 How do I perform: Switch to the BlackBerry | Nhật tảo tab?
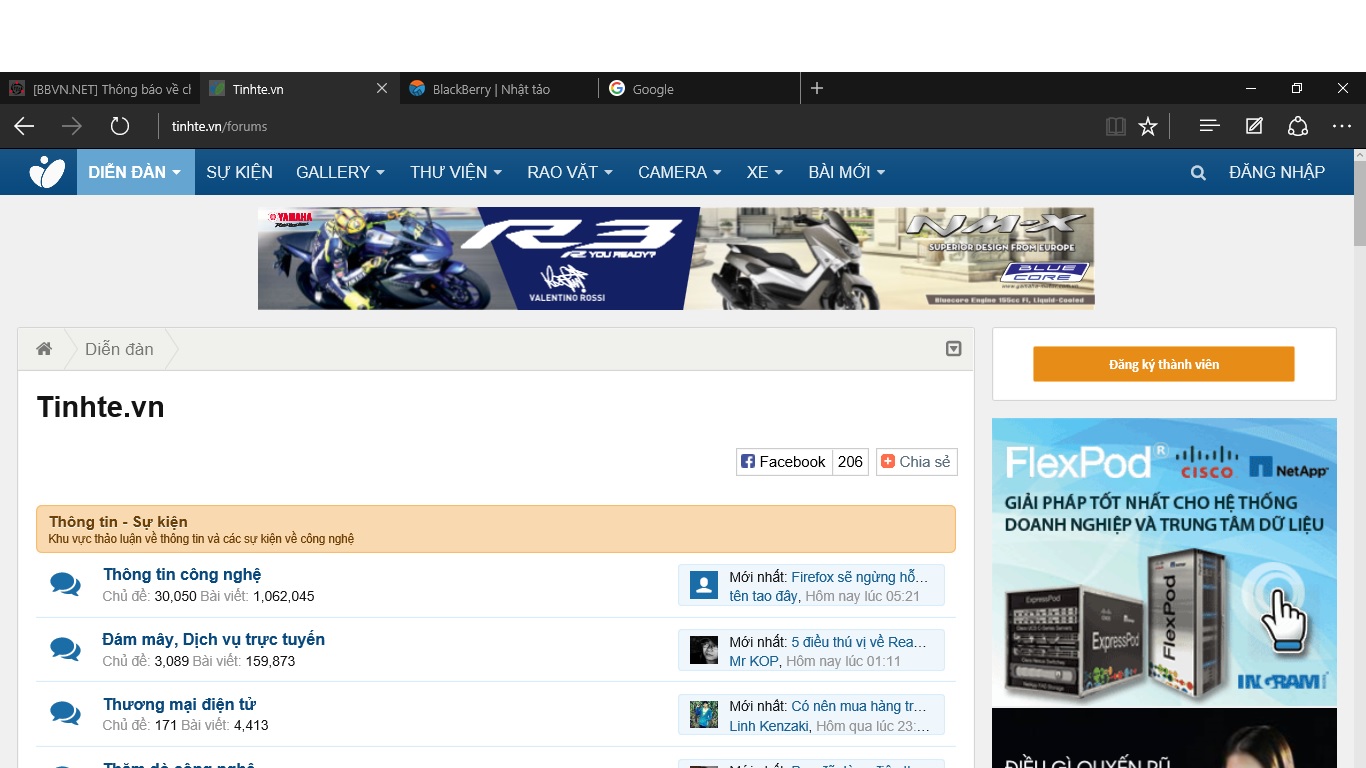click(500, 88)
